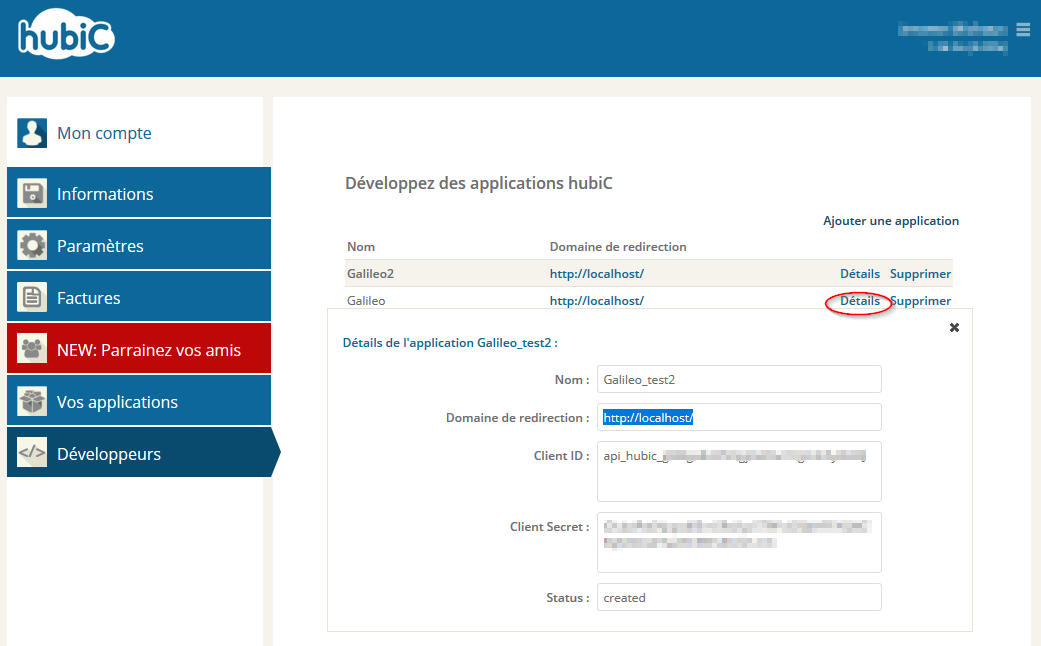
Task: Click the Galileo2 application name
Action: point(370,274)
